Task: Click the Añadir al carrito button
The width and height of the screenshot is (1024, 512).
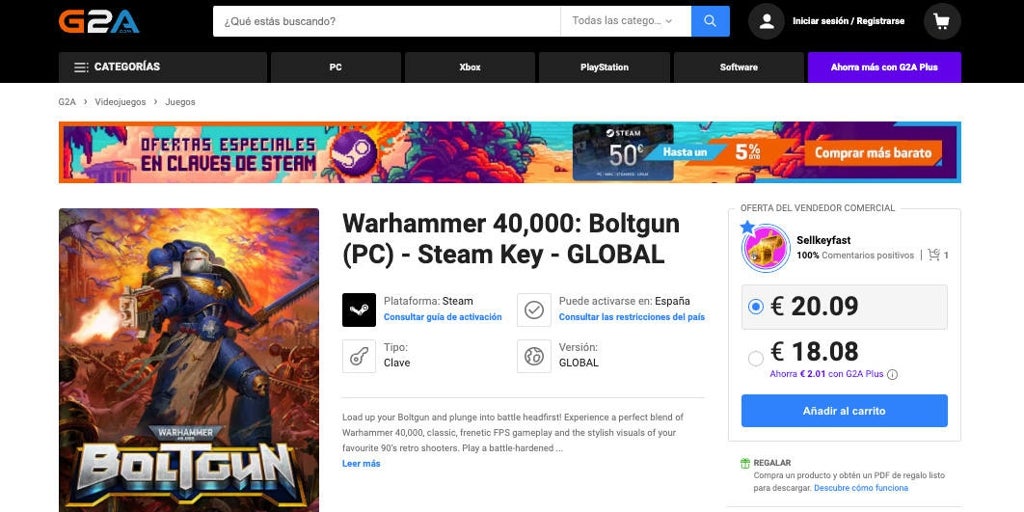Action: [x=844, y=411]
